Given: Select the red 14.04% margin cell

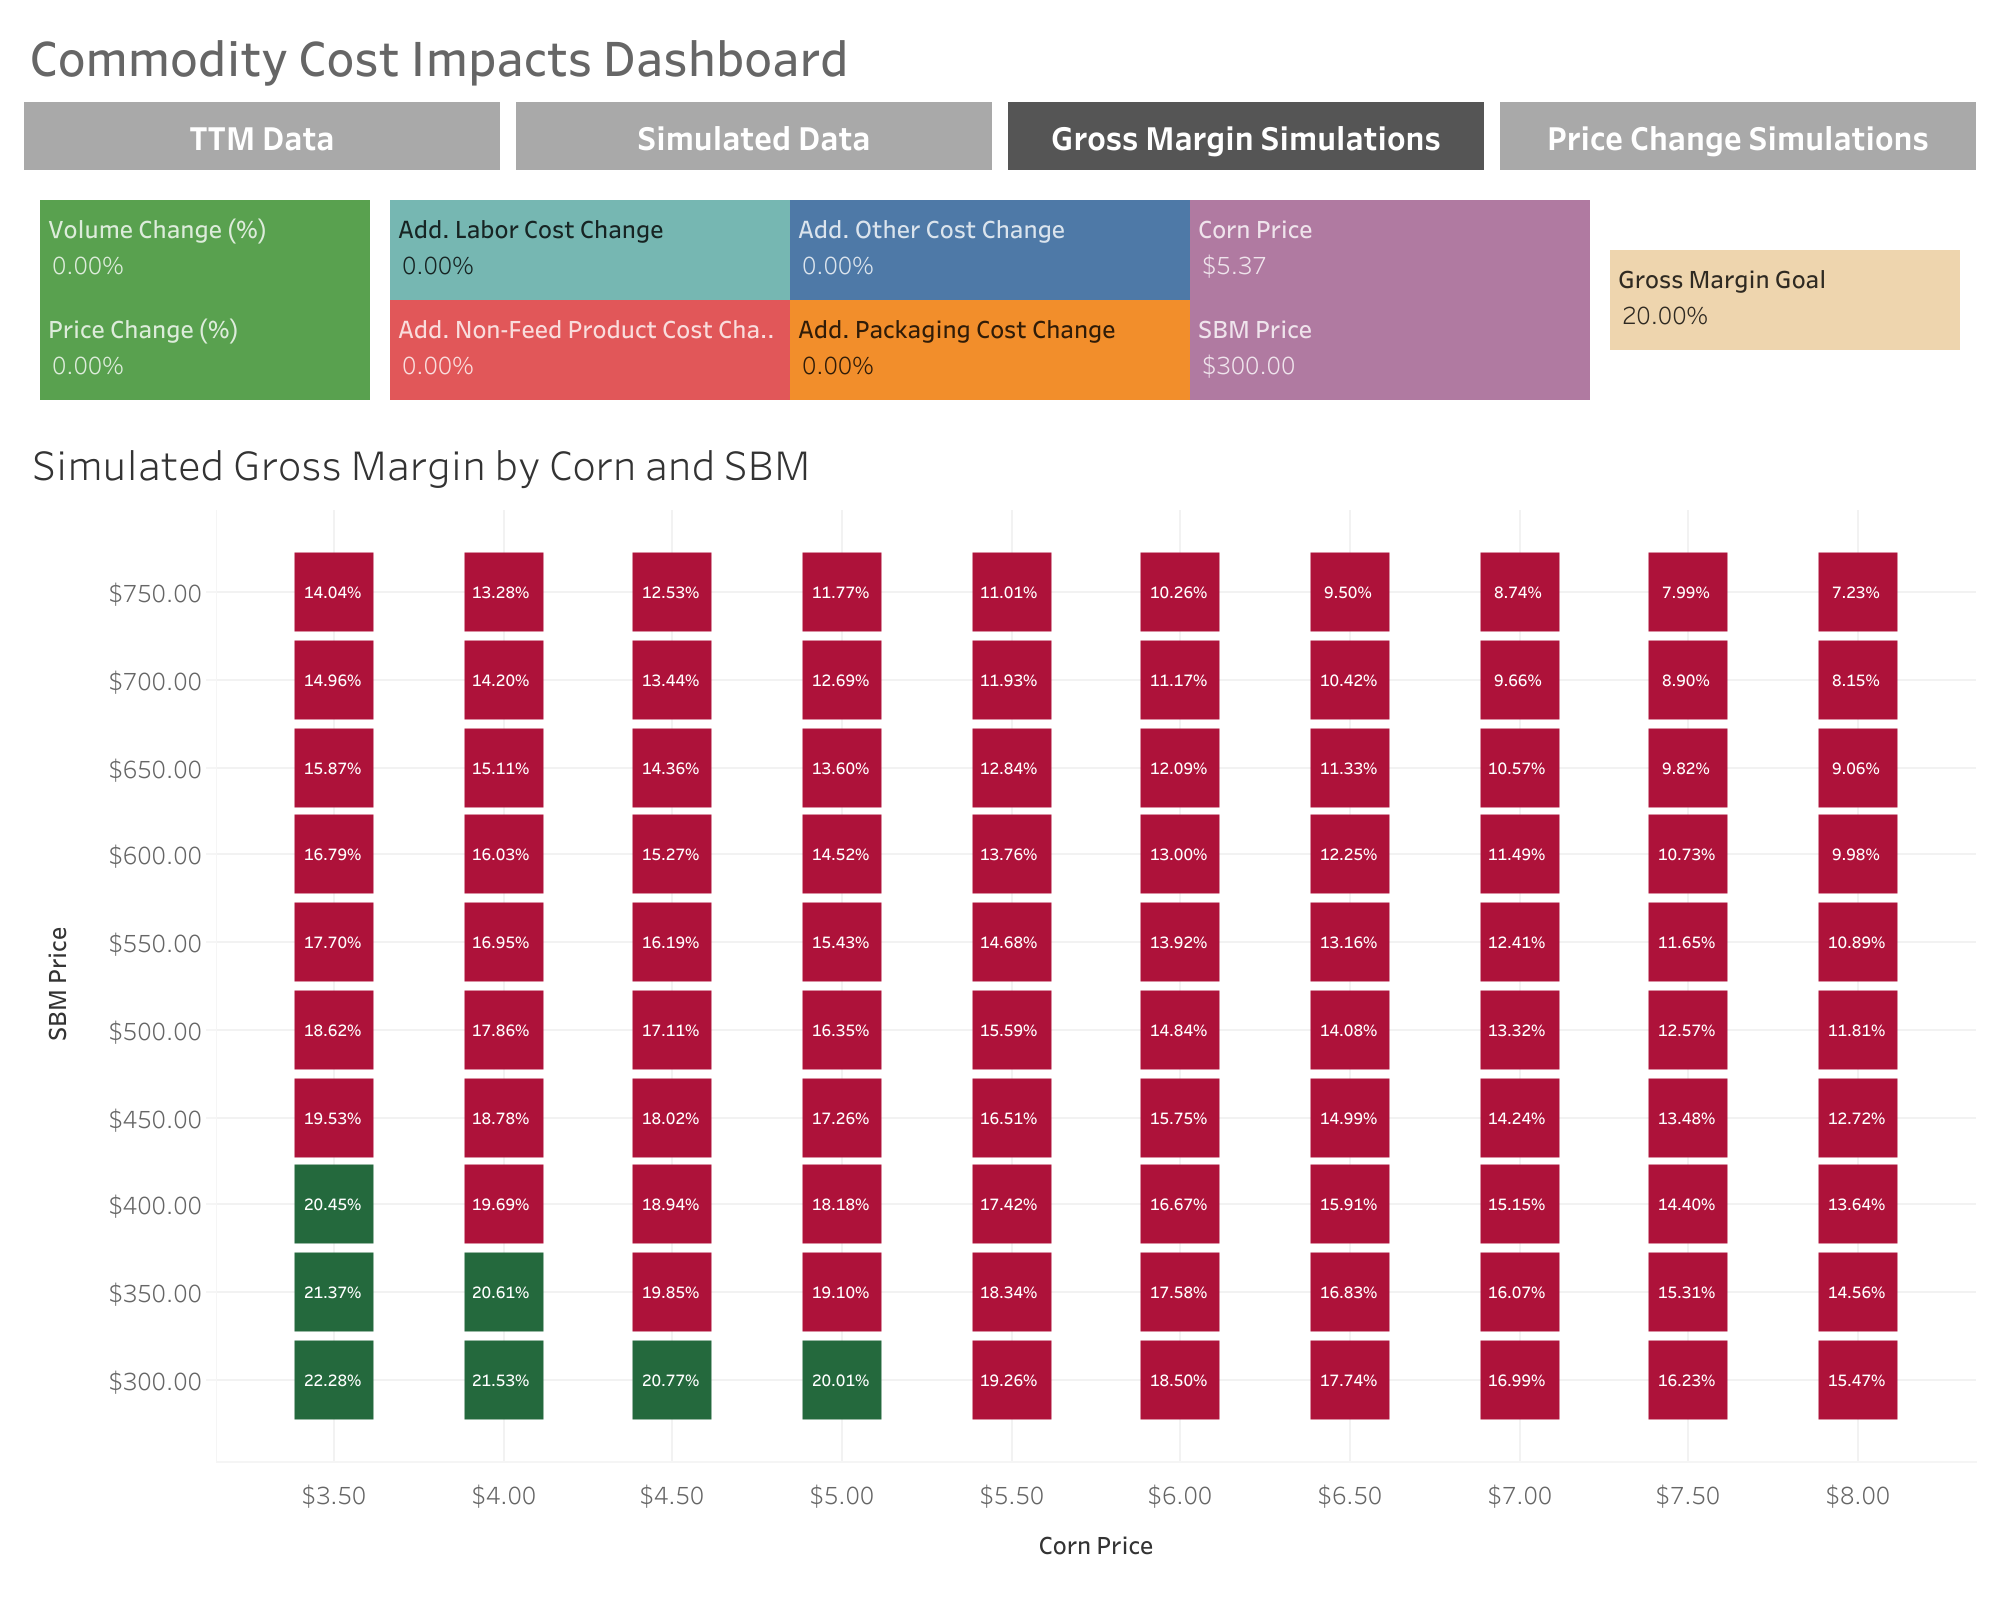Looking at the screenshot, I should 334,592.
